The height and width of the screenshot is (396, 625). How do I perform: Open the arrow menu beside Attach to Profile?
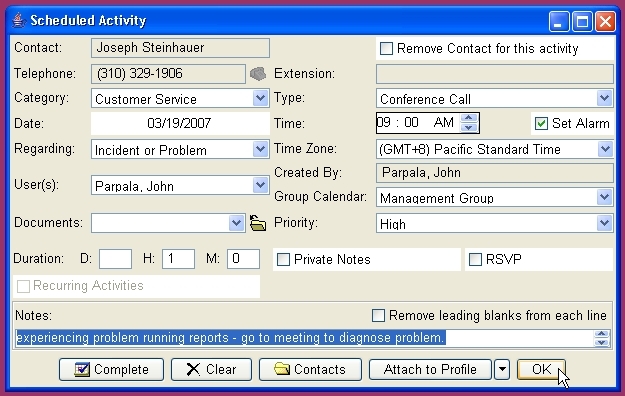502,370
